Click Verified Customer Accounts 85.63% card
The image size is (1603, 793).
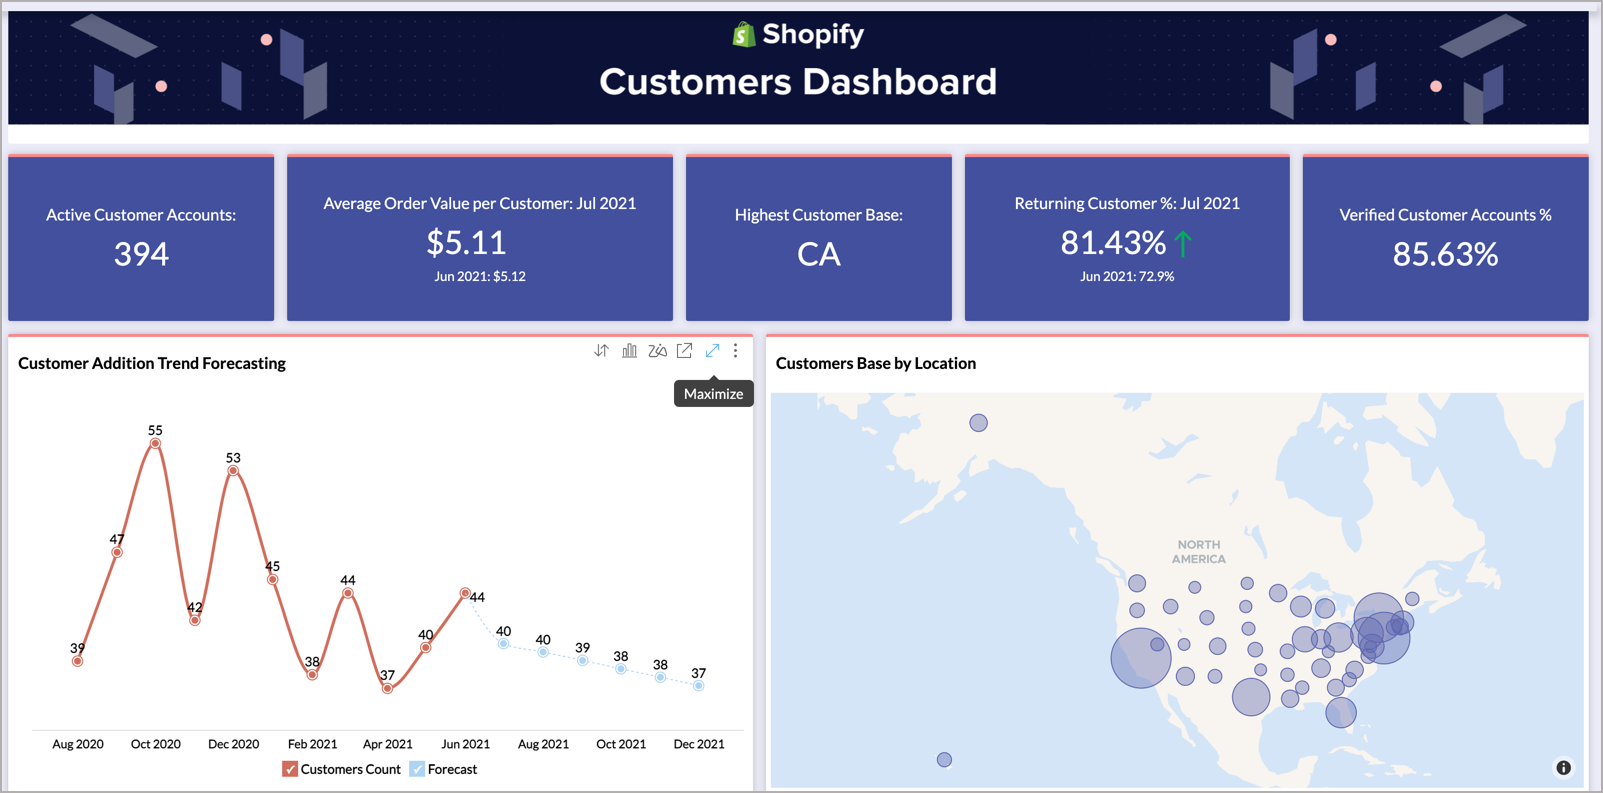coord(1445,238)
